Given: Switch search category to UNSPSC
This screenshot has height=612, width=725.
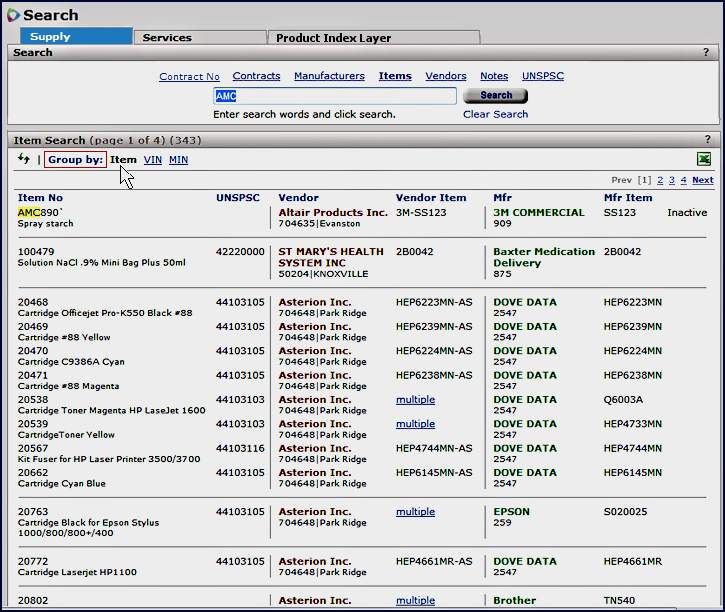Looking at the screenshot, I should pyautogui.click(x=543, y=76).
